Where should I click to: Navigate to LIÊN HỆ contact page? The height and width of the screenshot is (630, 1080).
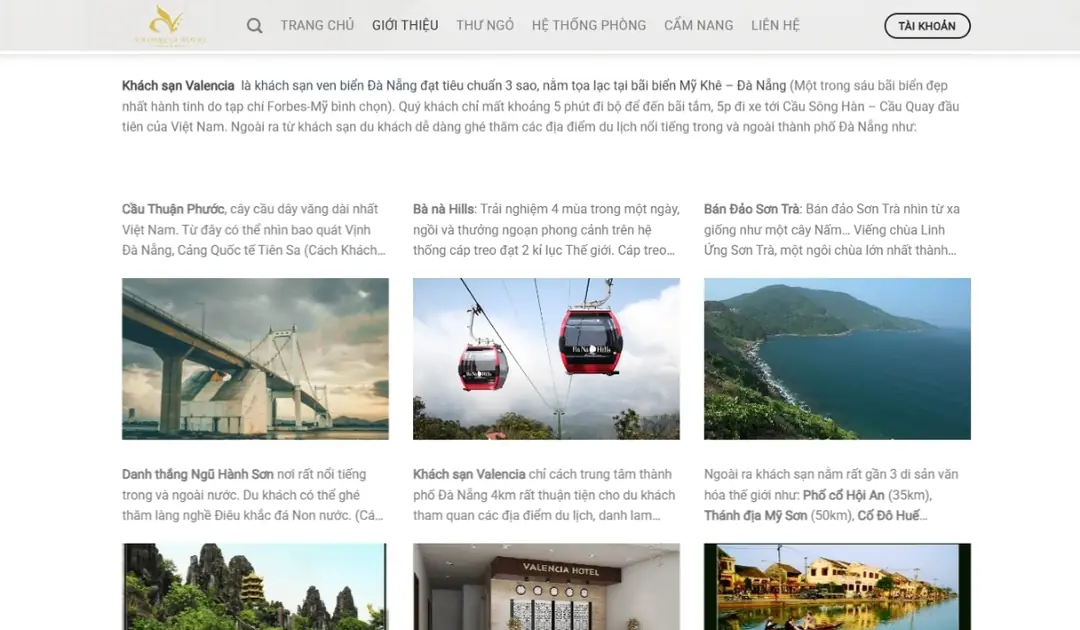click(x=775, y=25)
